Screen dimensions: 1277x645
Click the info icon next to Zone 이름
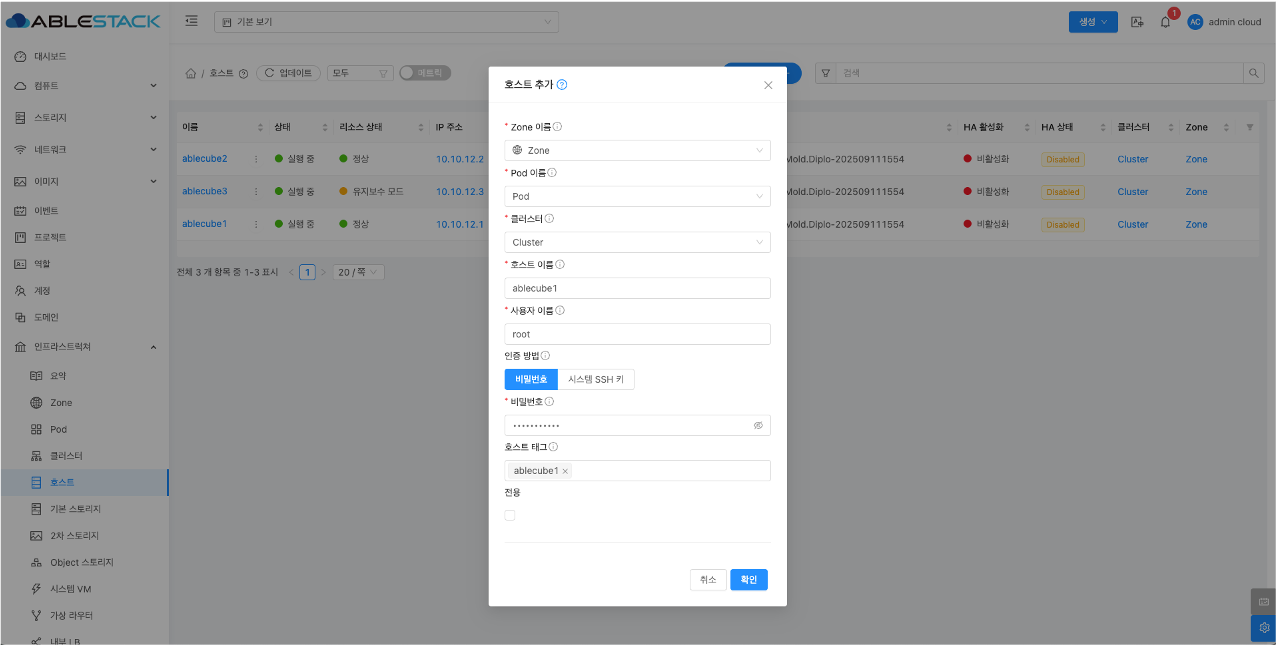click(557, 127)
